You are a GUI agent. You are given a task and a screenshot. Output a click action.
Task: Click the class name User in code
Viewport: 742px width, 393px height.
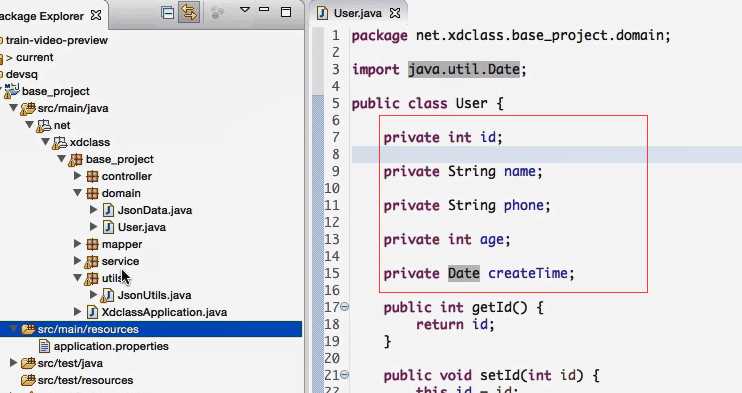(x=471, y=103)
